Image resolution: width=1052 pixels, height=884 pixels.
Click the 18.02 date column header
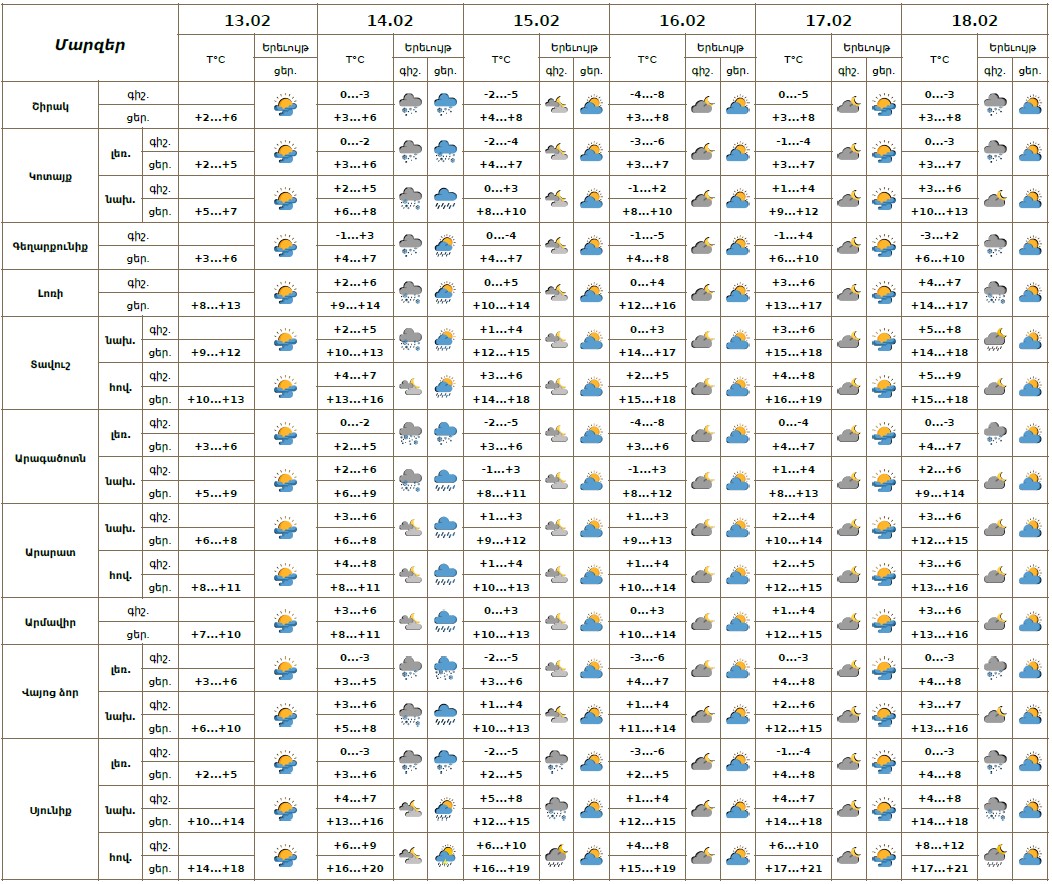[x=974, y=20]
